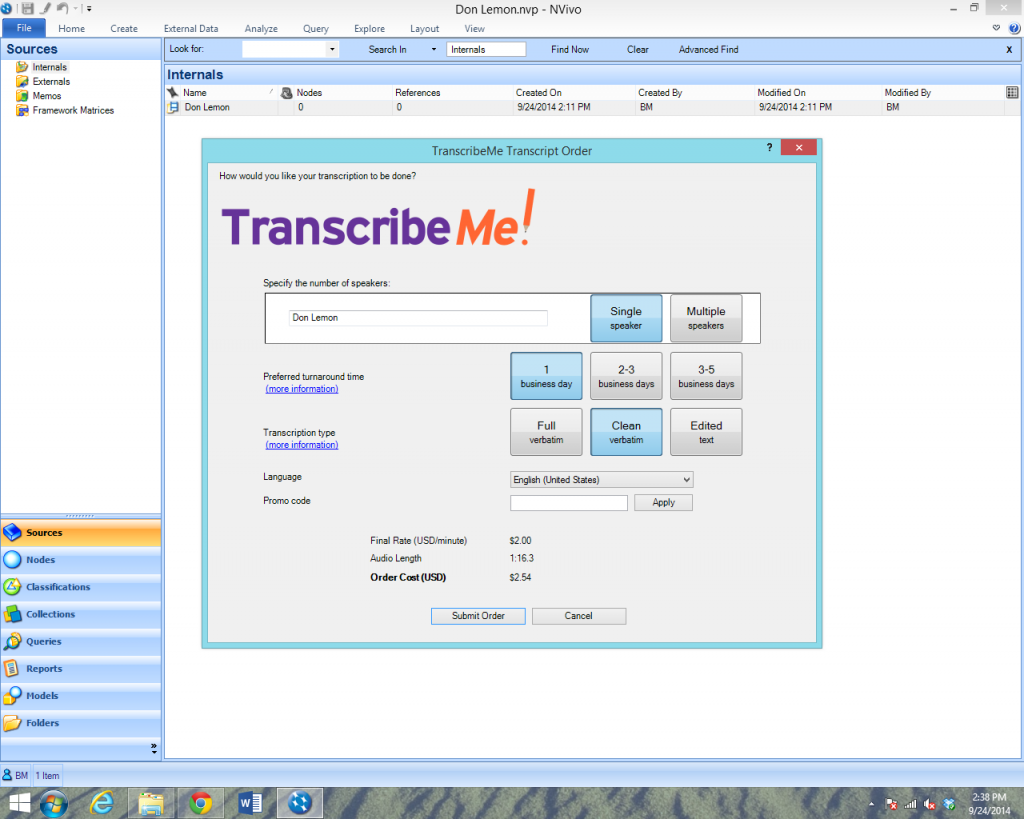Select Full verbatim transcription type
Viewport: 1024px width, 819px height.
coord(546,432)
